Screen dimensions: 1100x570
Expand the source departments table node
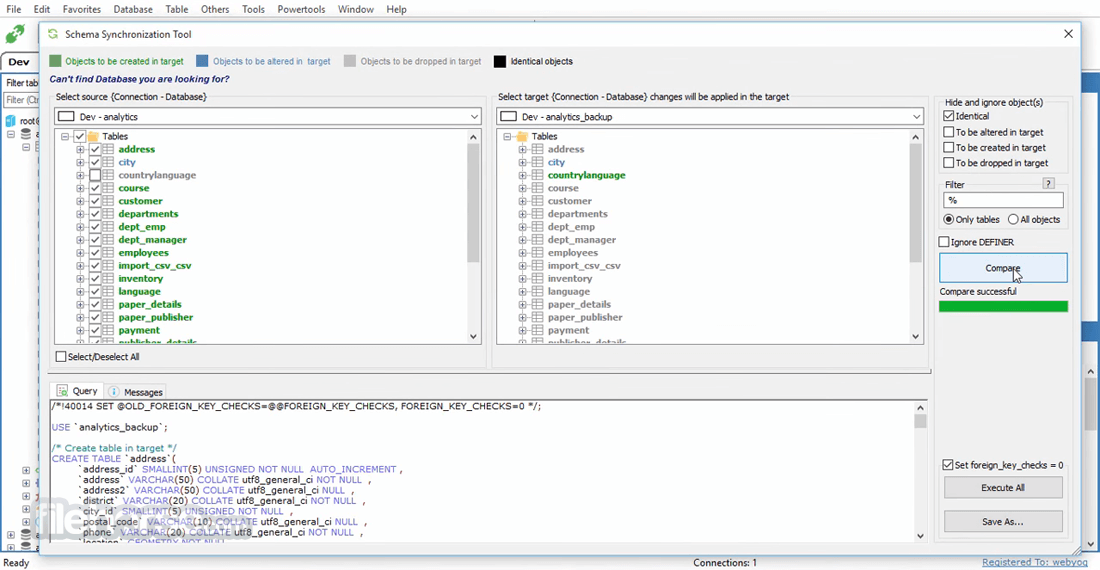pyautogui.click(x=80, y=214)
